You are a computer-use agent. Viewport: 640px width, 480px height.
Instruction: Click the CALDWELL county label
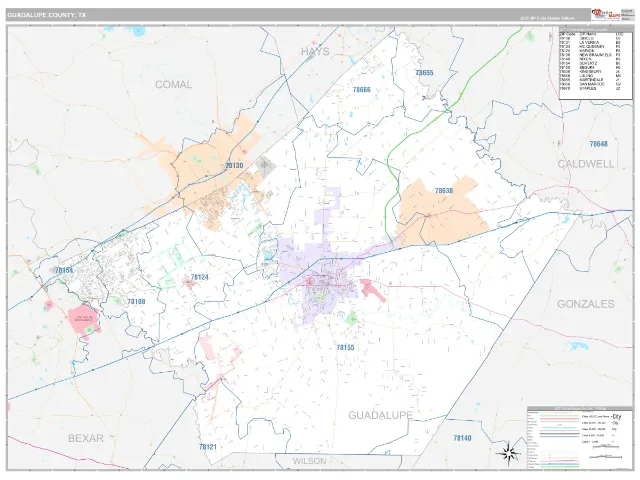pos(586,164)
